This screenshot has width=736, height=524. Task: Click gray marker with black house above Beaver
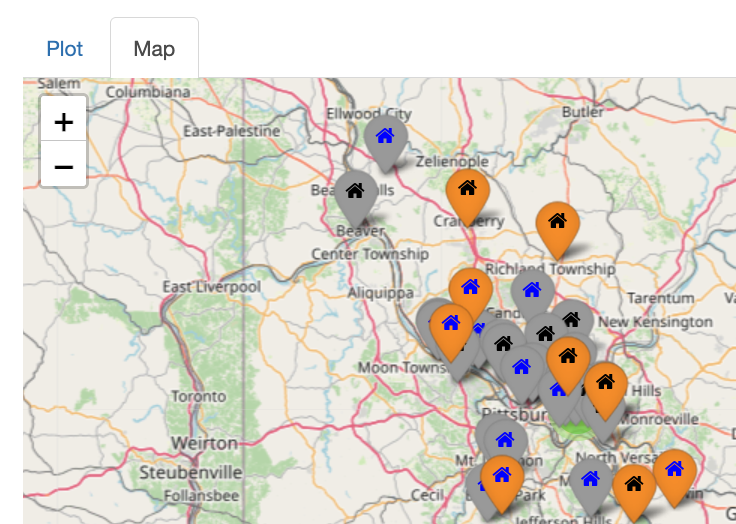(x=356, y=197)
